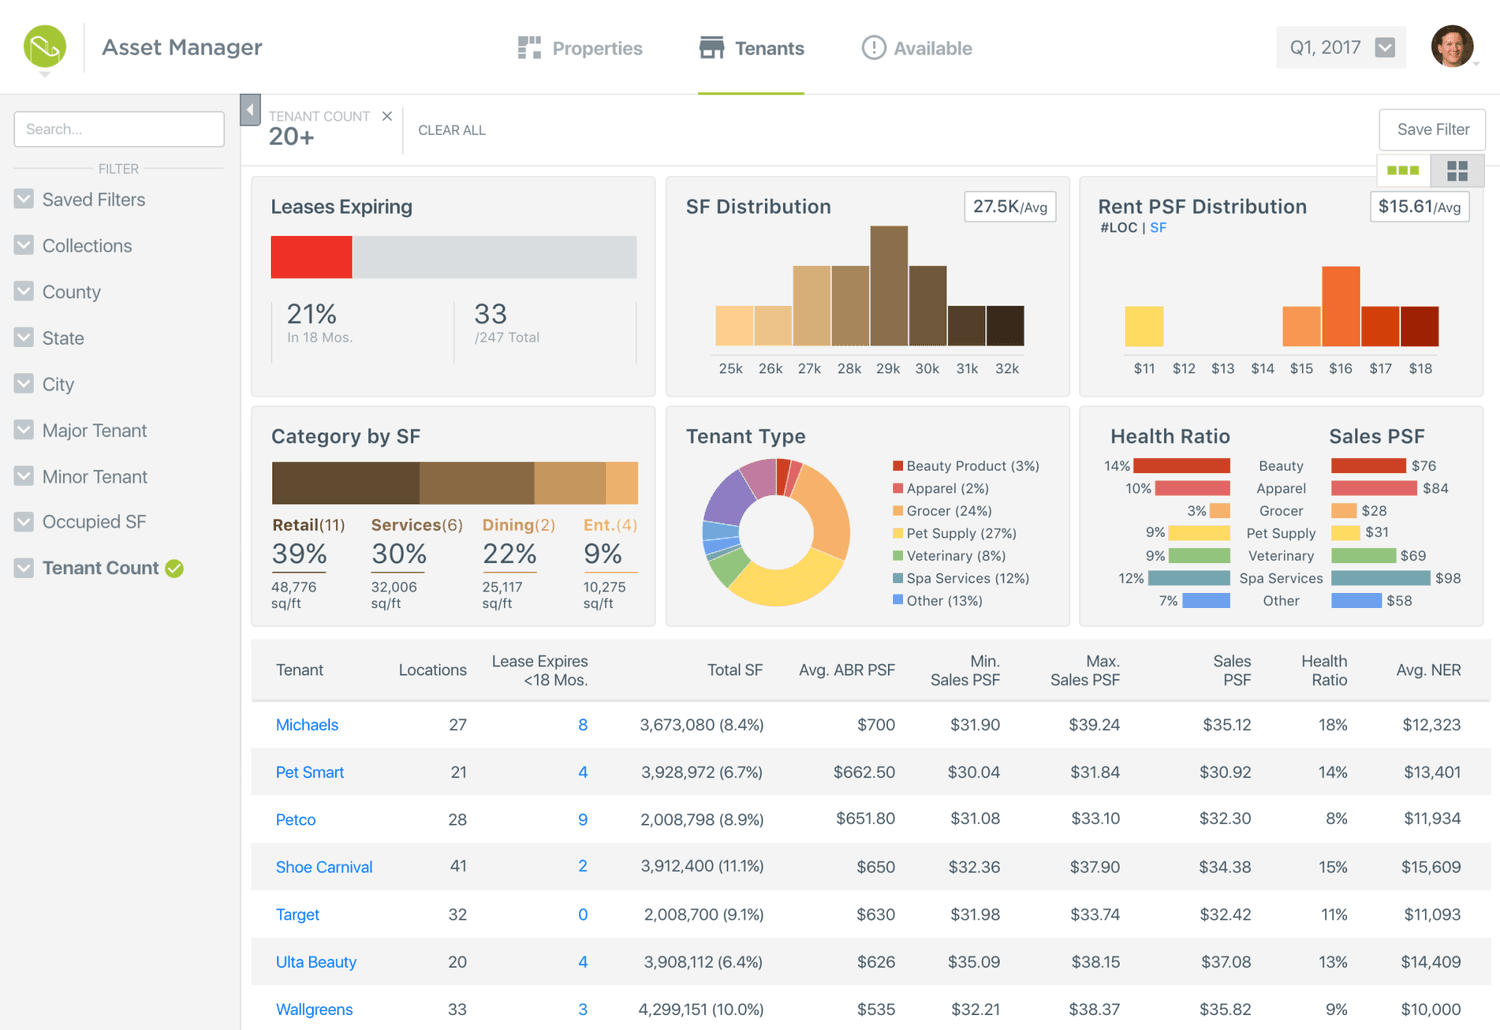Click the Avg. ABR PSF column header

tap(847, 670)
